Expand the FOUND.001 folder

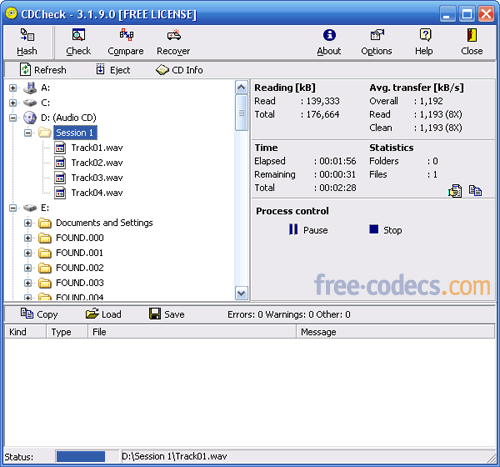28,253
